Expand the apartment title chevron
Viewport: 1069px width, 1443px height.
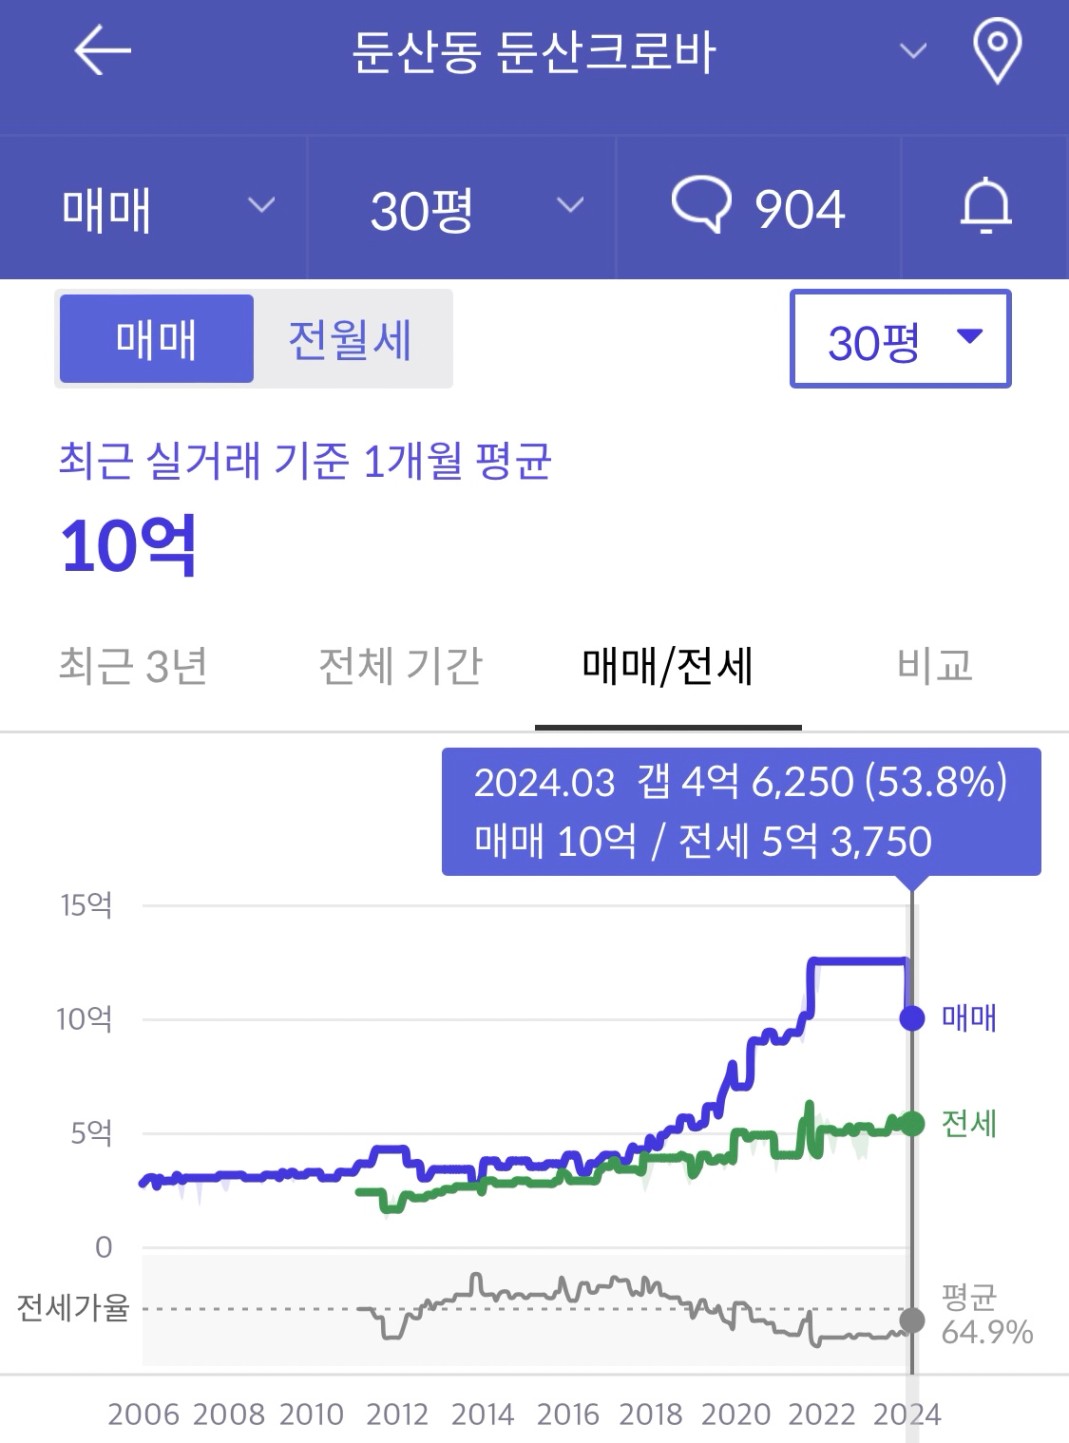(913, 51)
